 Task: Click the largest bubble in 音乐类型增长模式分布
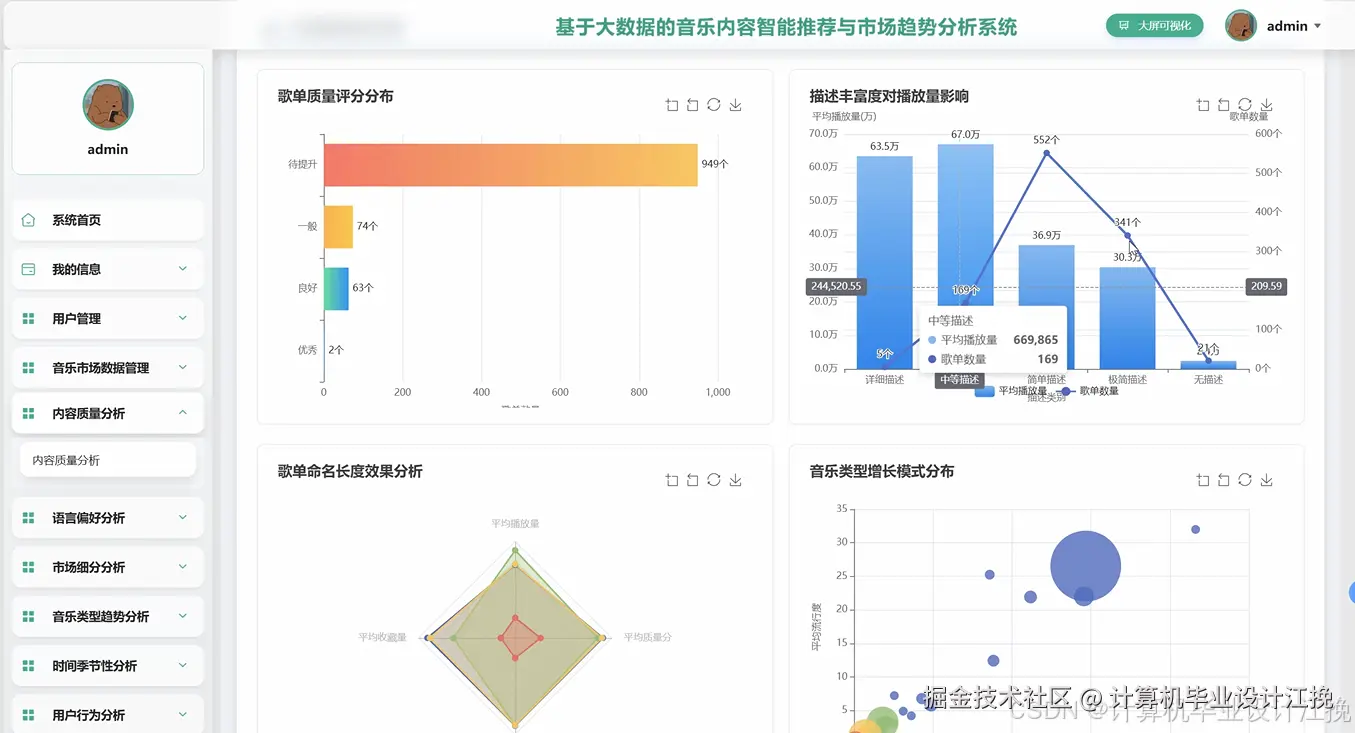pos(1086,566)
